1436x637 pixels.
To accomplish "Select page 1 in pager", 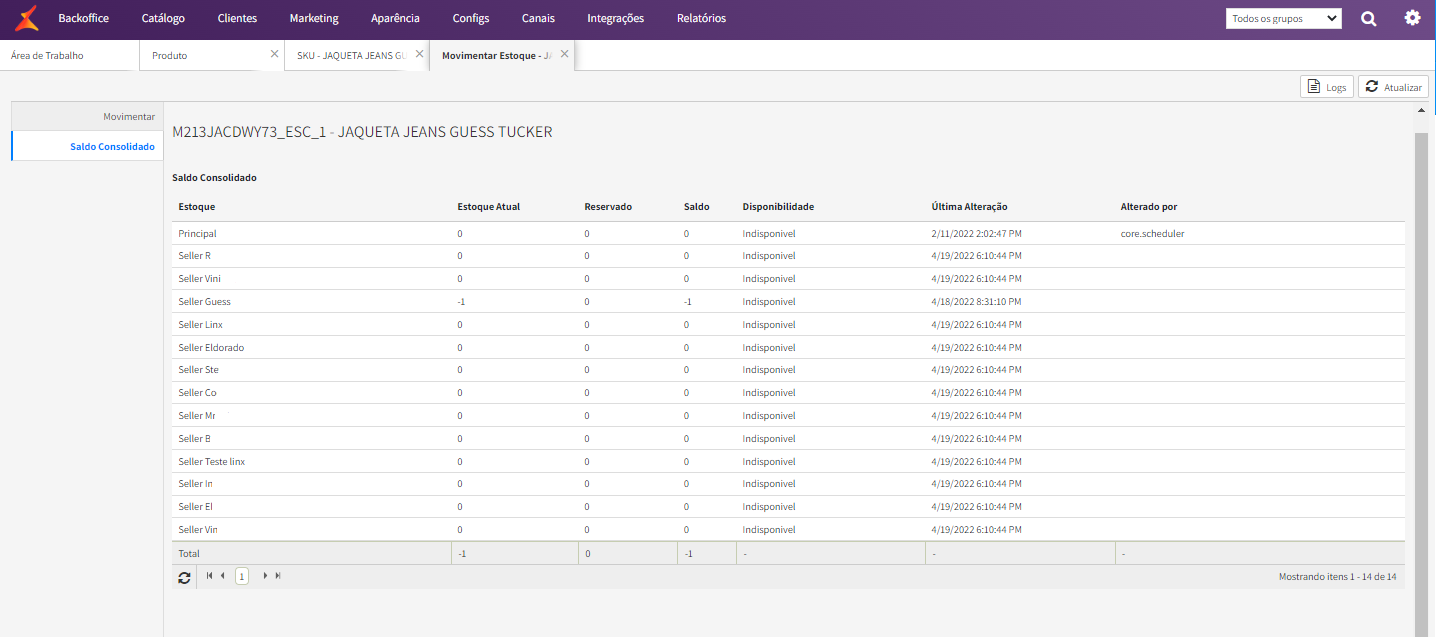I will click(x=242, y=576).
